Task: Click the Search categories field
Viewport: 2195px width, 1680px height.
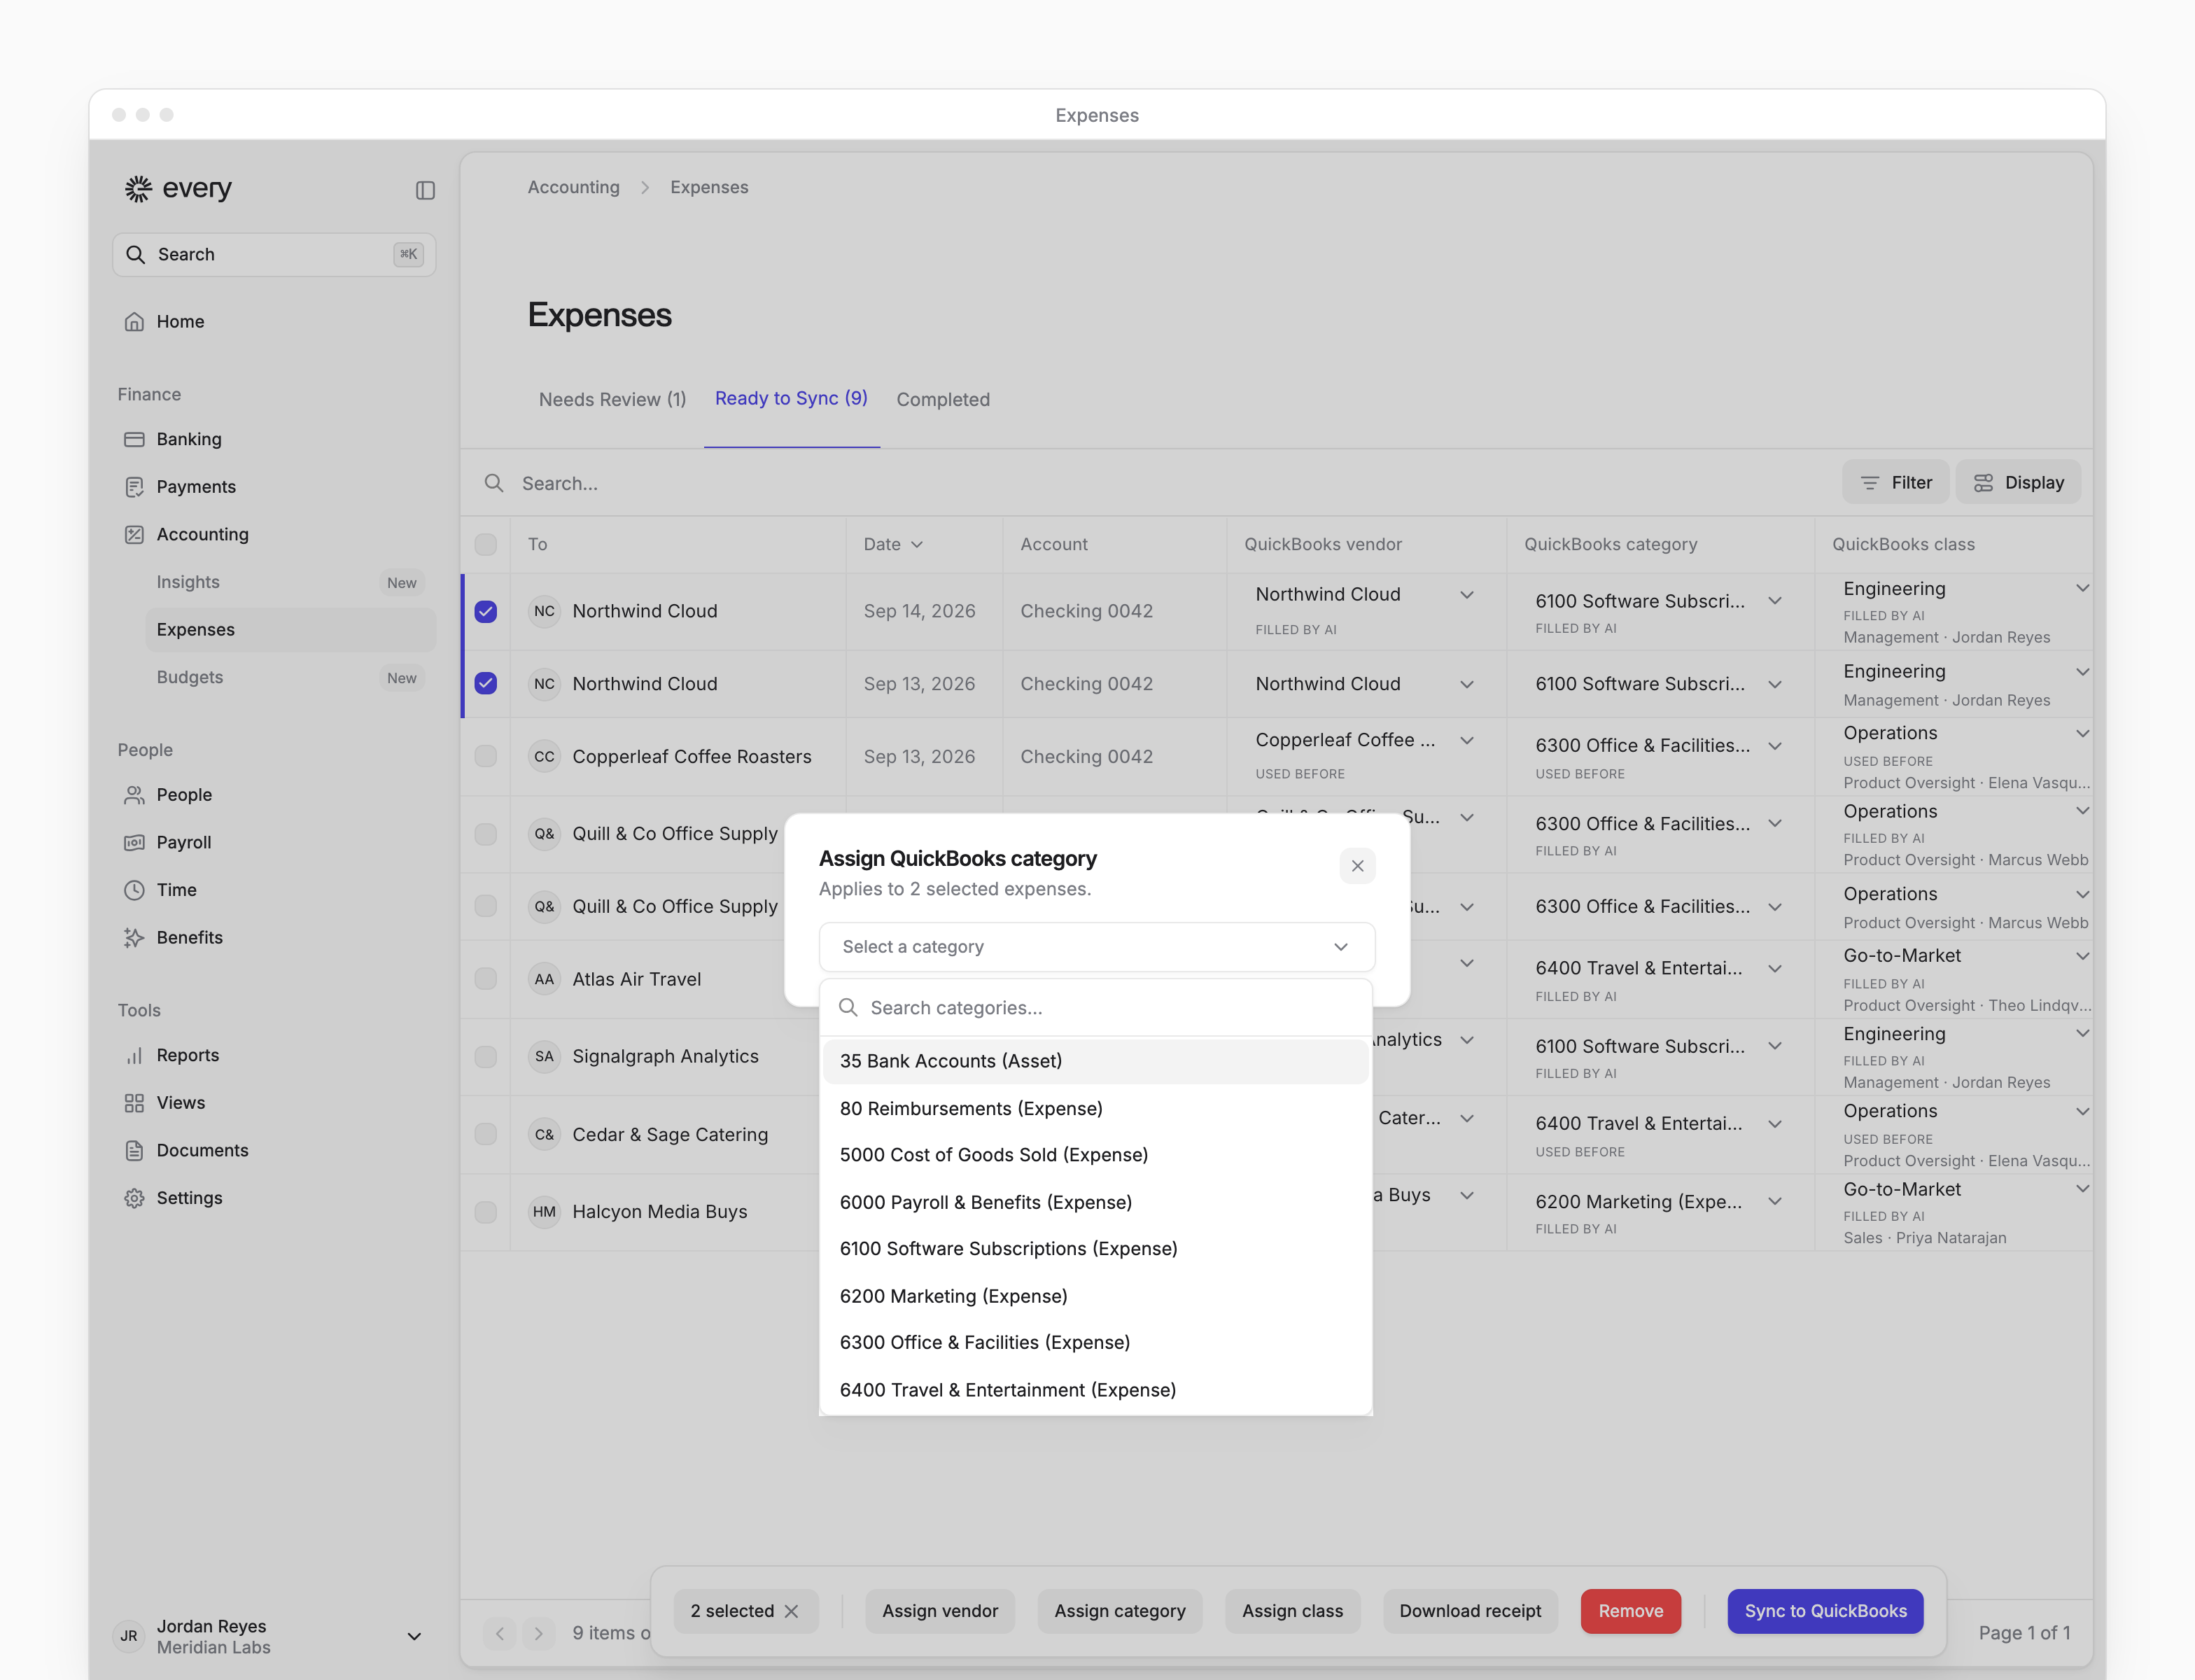Action: tap(1095, 1008)
